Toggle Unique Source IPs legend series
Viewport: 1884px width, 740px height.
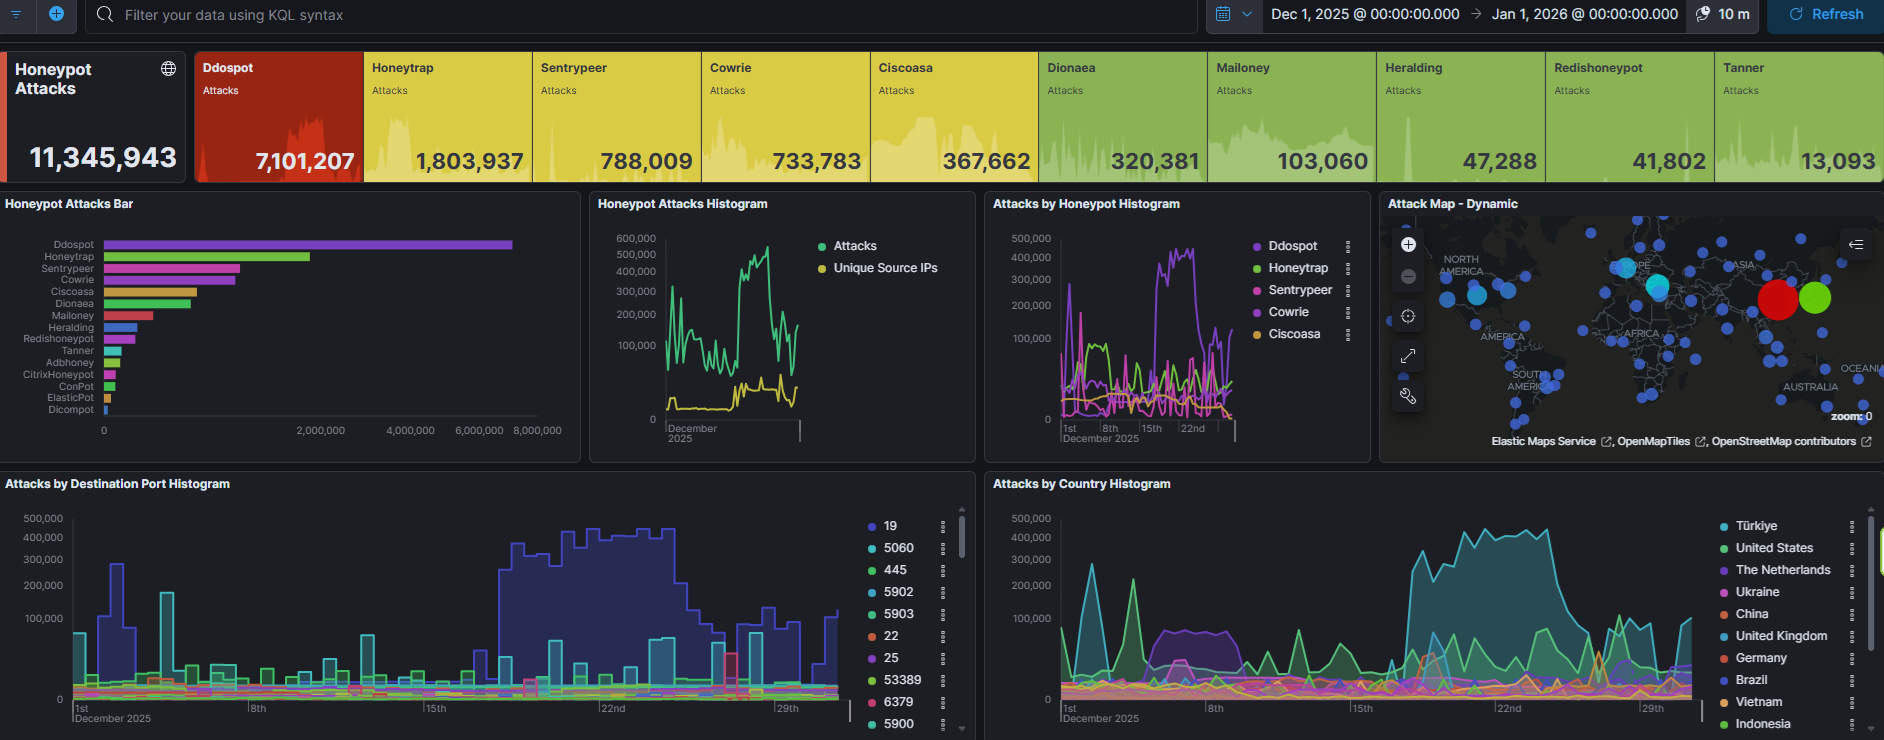(x=885, y=268)
